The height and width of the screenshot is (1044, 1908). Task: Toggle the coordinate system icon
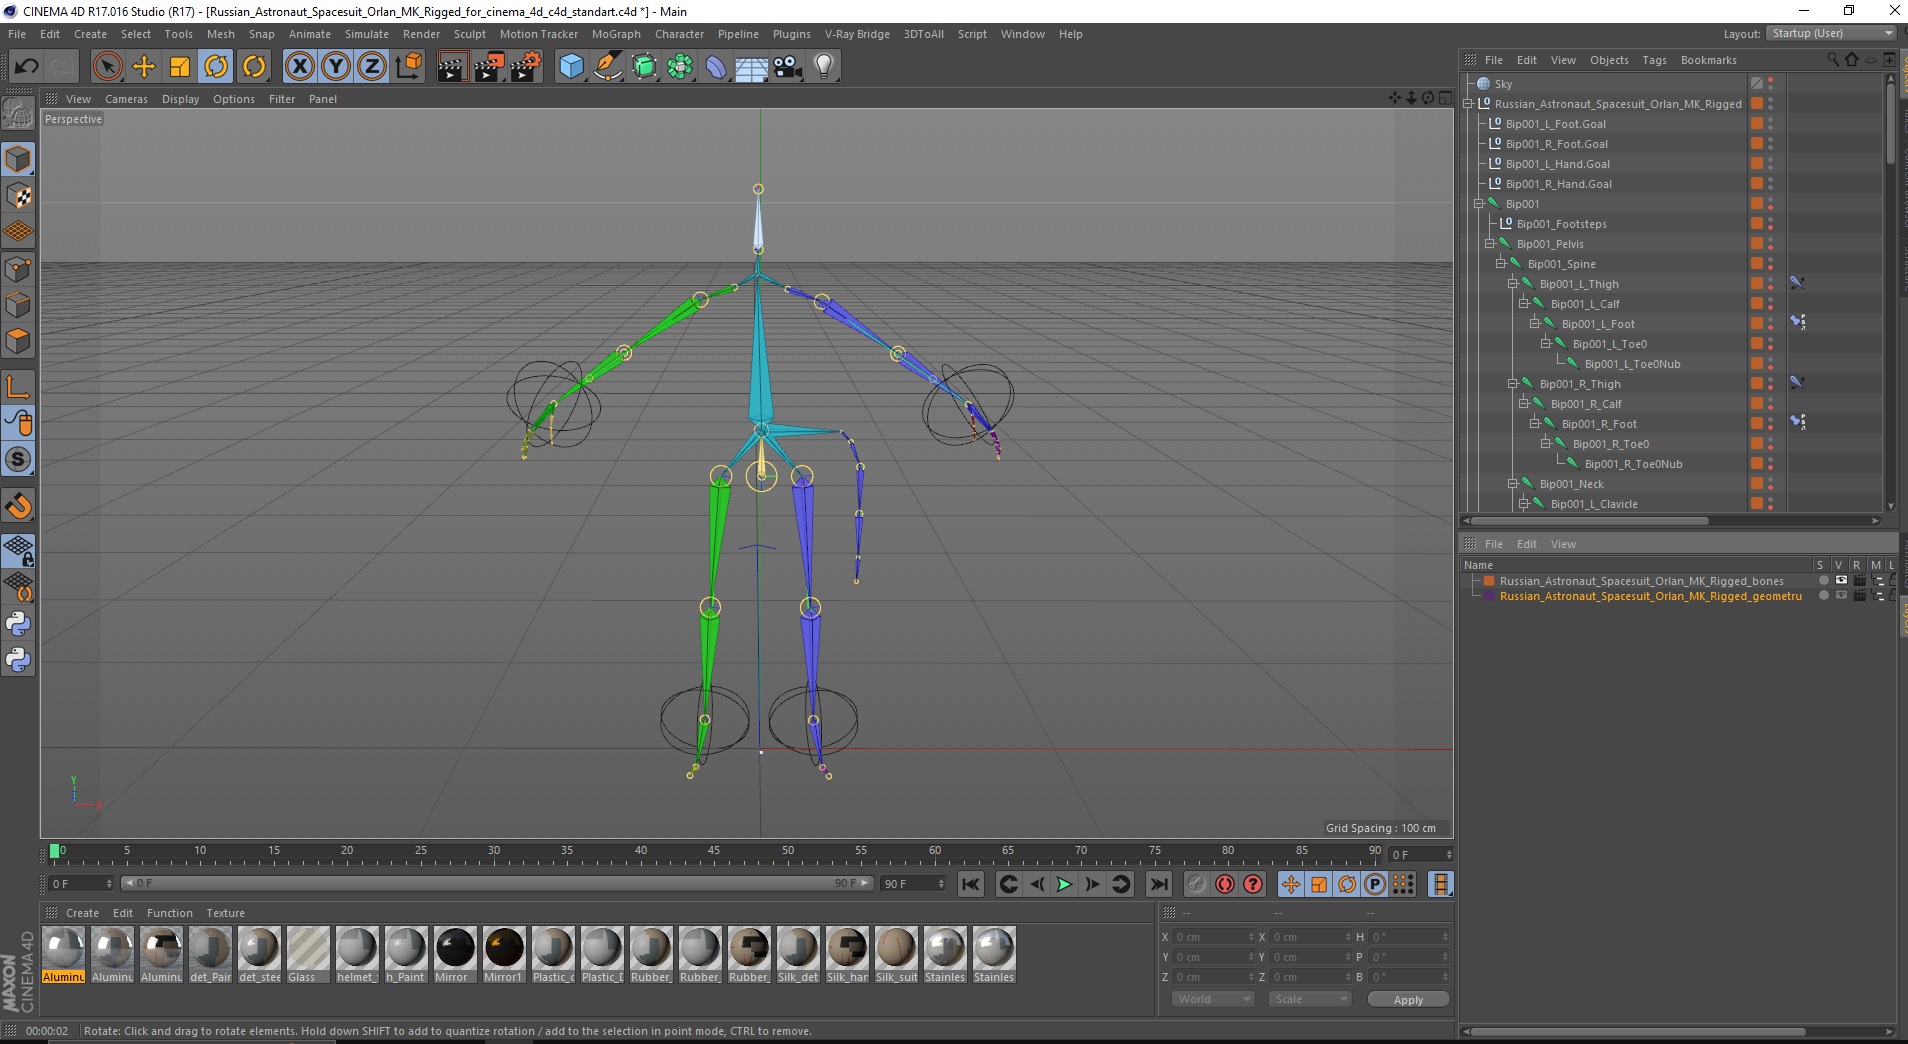(x=409, y=67)
